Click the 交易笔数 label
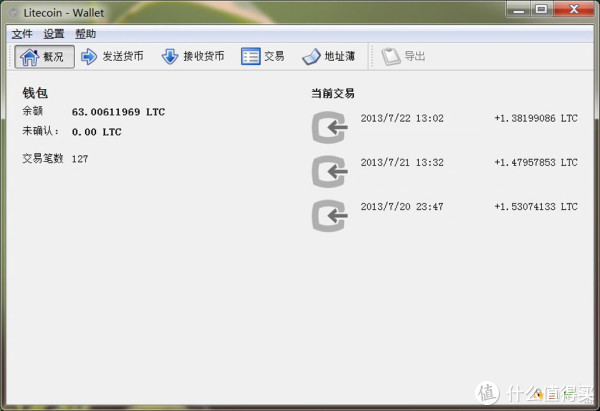The image size is (600, 411). click(42, 158)
